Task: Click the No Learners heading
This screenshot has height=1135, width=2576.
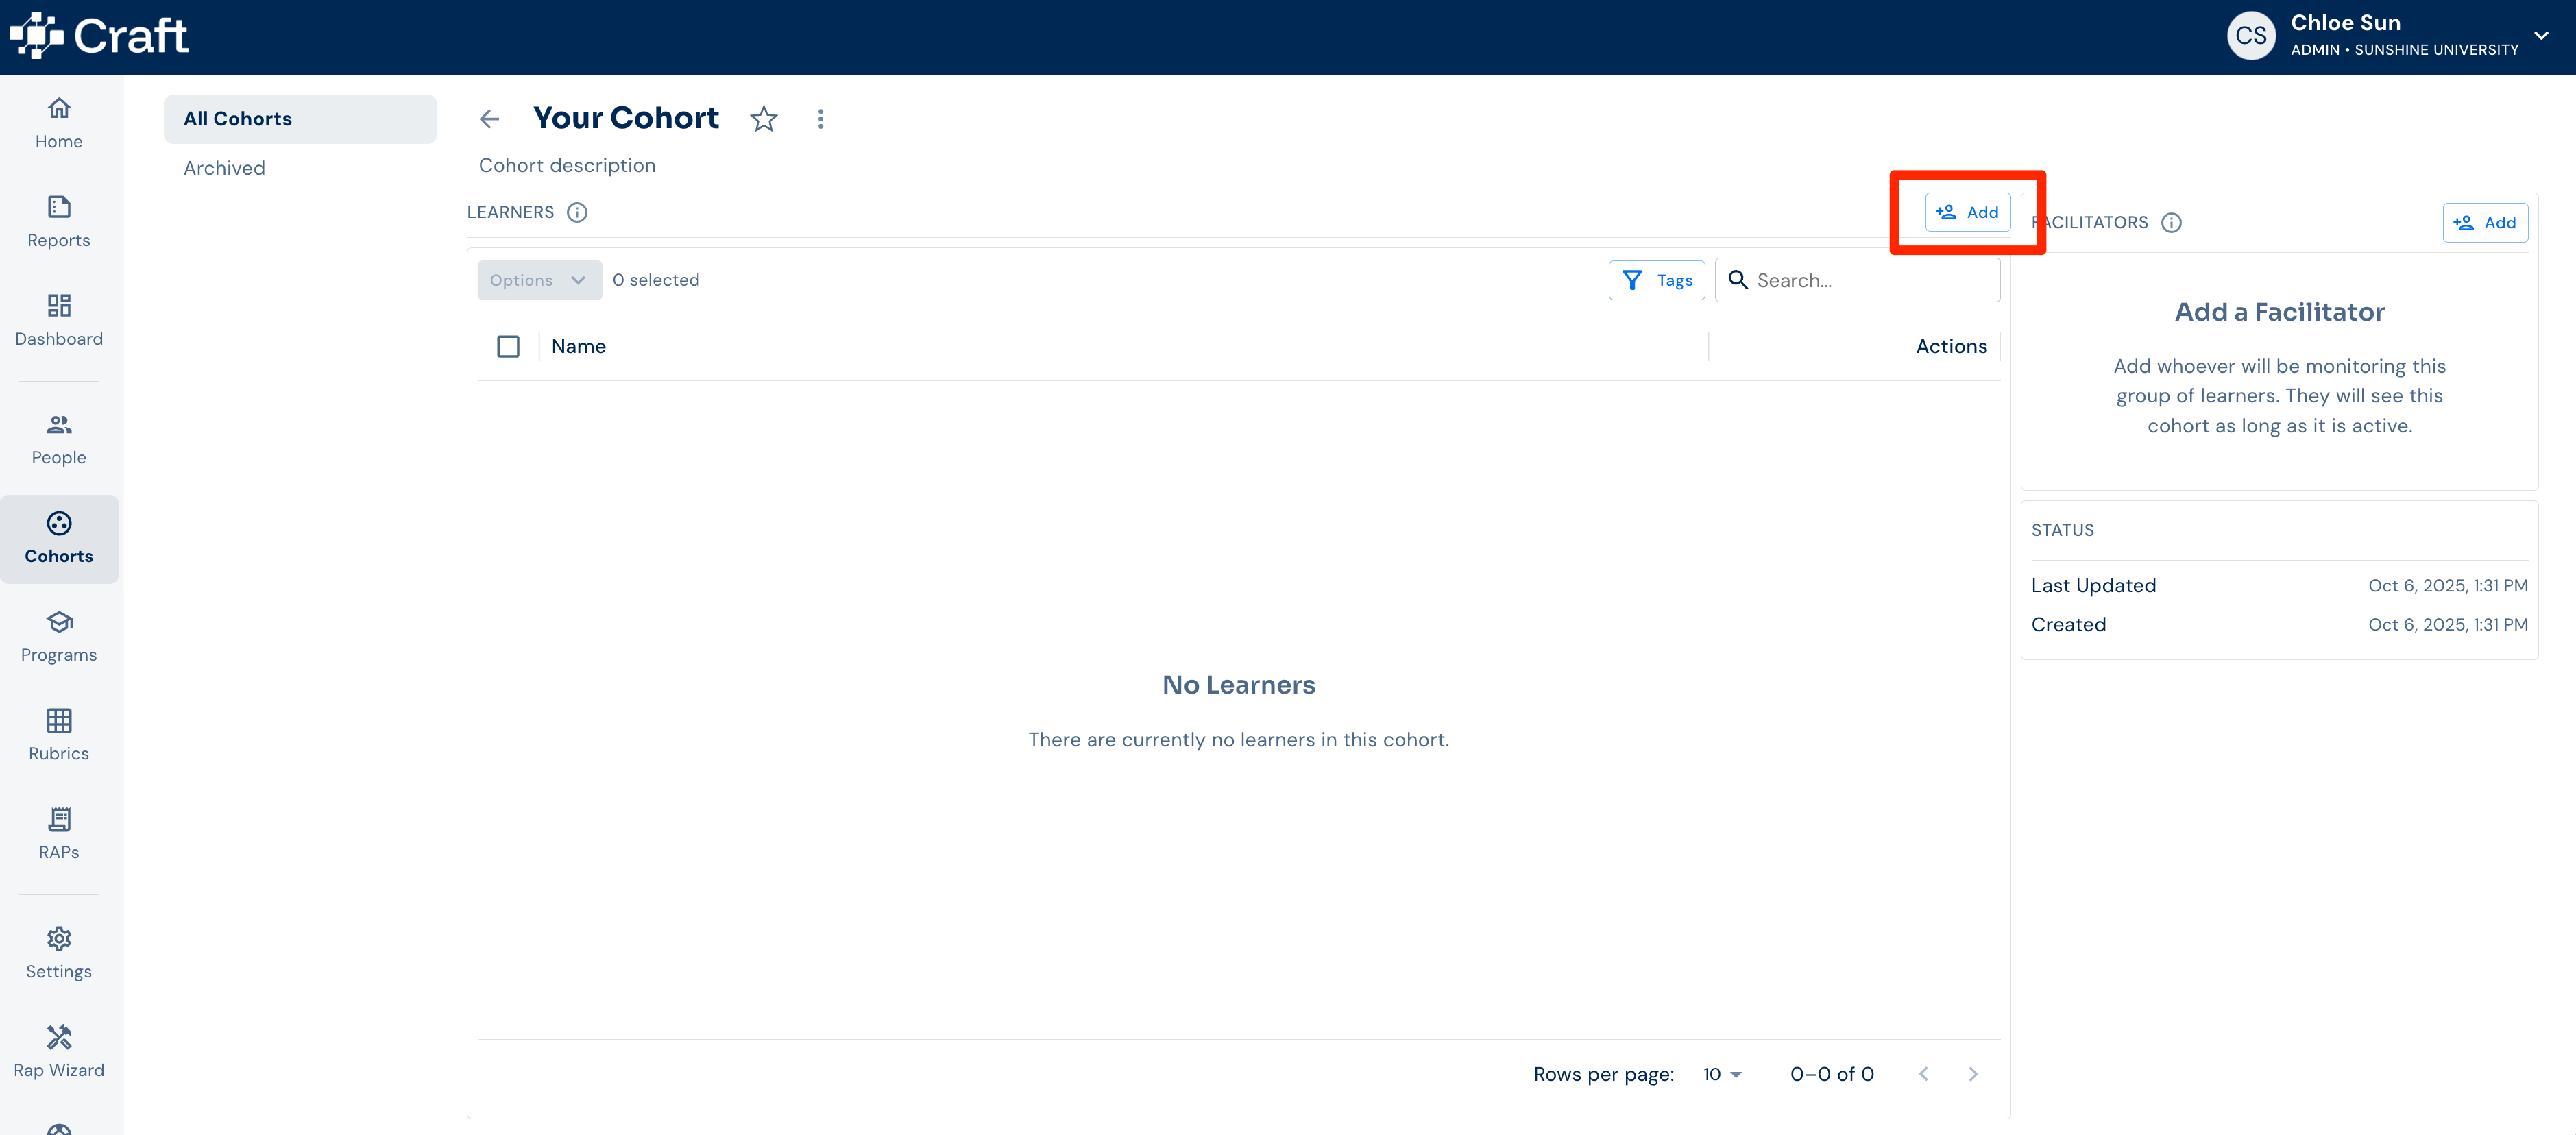Action: click(1238, 685)
